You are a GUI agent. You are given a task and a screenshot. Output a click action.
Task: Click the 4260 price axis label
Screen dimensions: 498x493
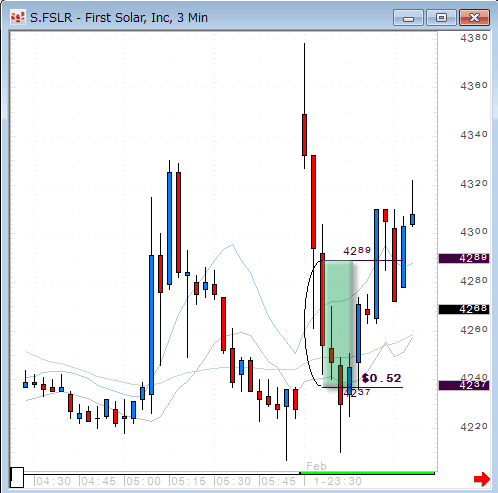tap(474, 330)
